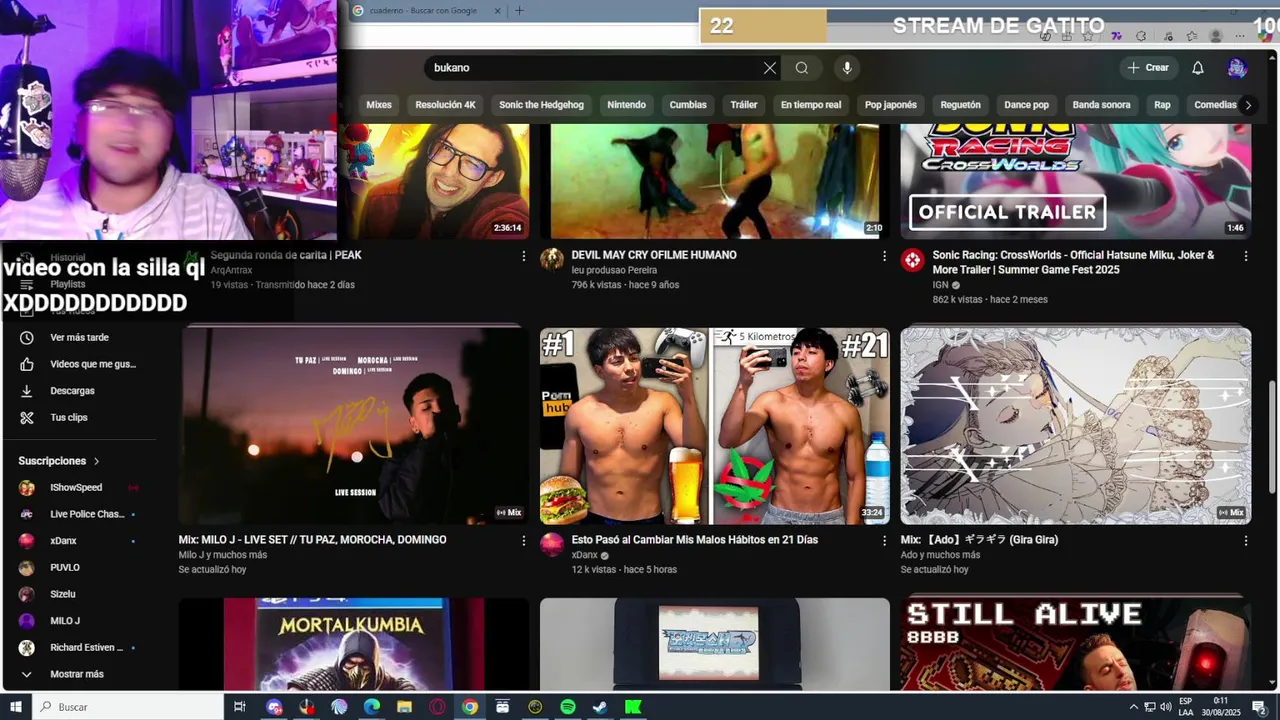Screen dimensions: 1280x720
Task: Open Steam from the taskbar
Action: (600, 707)
